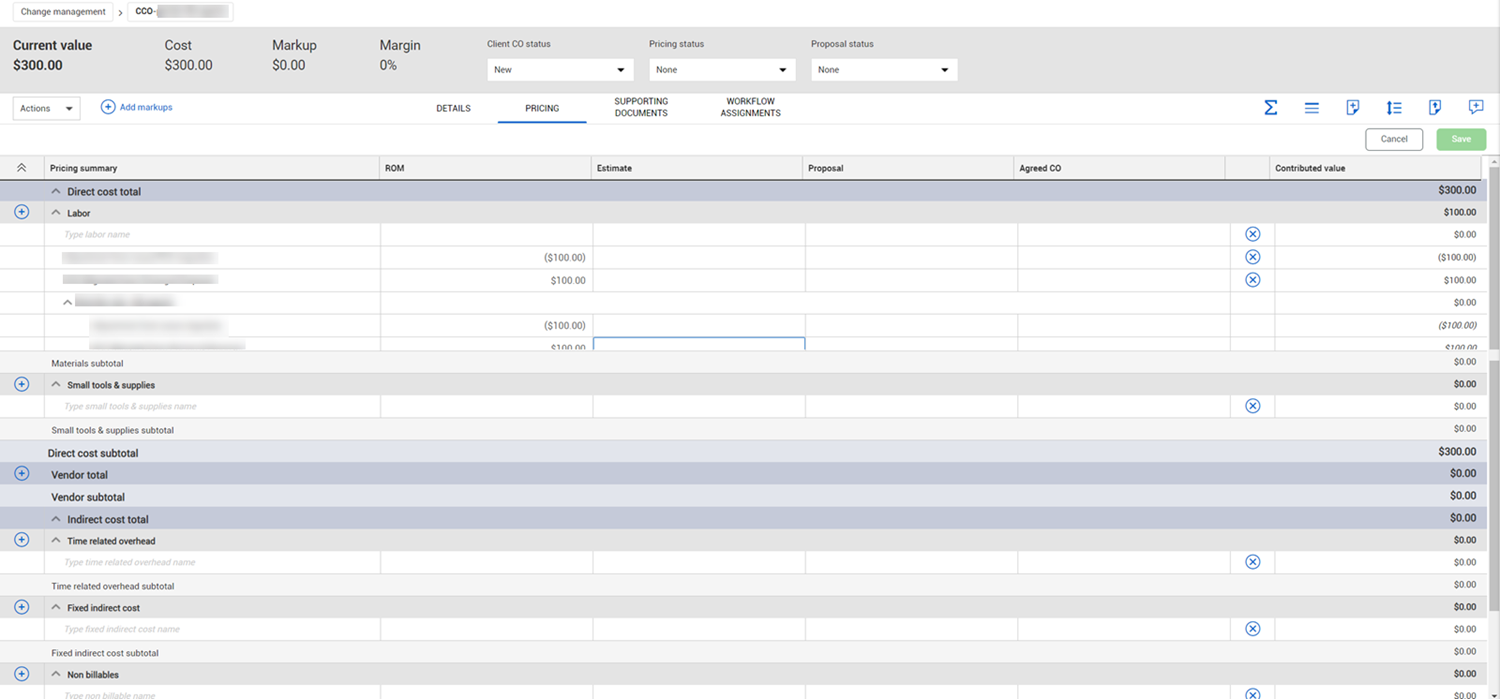The width and height of the screenshot is (1500, 699).
Task: Click the 'Type labor name' field
Action: 212,235
